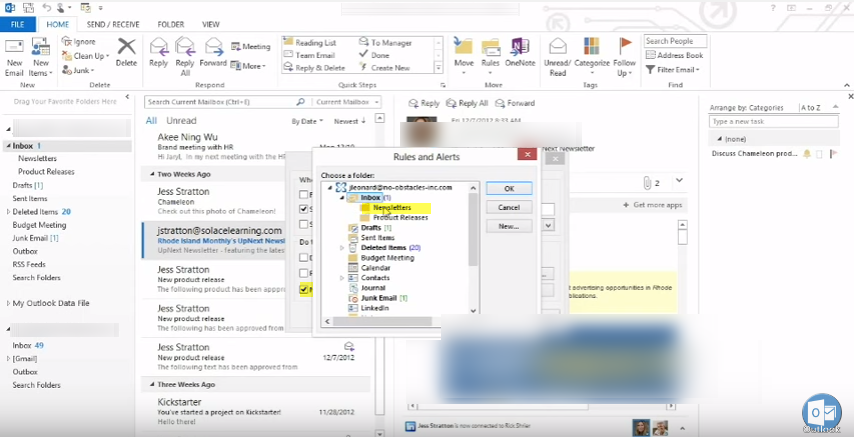The image size is (854, 437).
Task: Click the Type a new task field
Action: pos(774,122)
